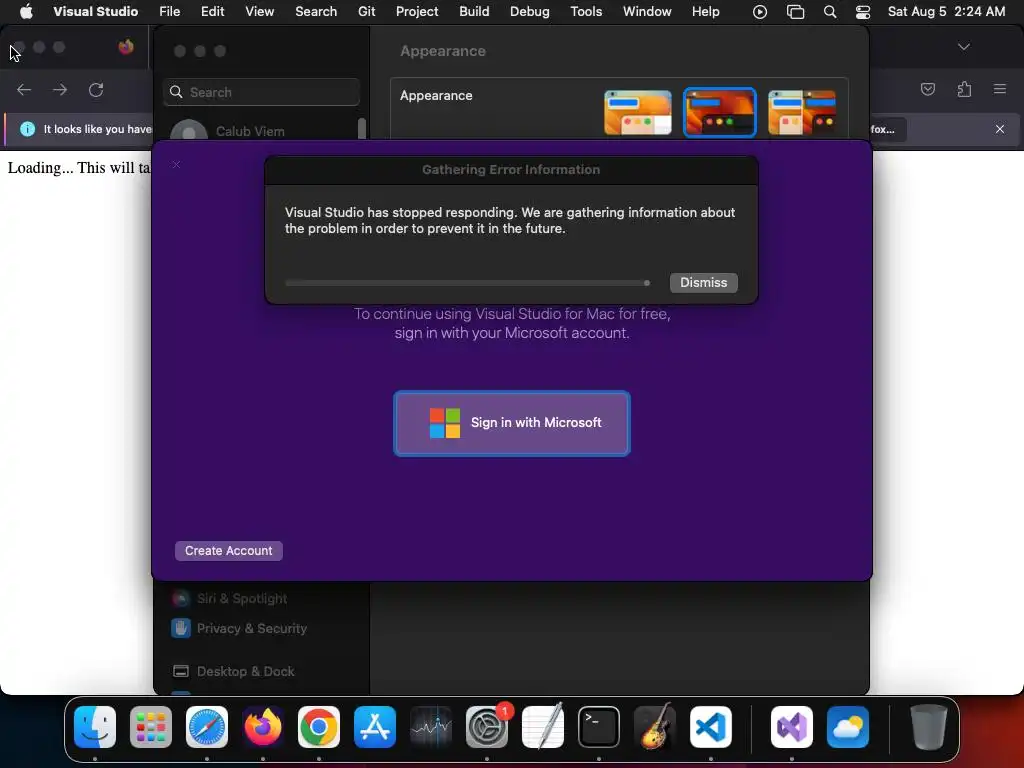Click Firefox forward arrow button

tap(60, 89)
